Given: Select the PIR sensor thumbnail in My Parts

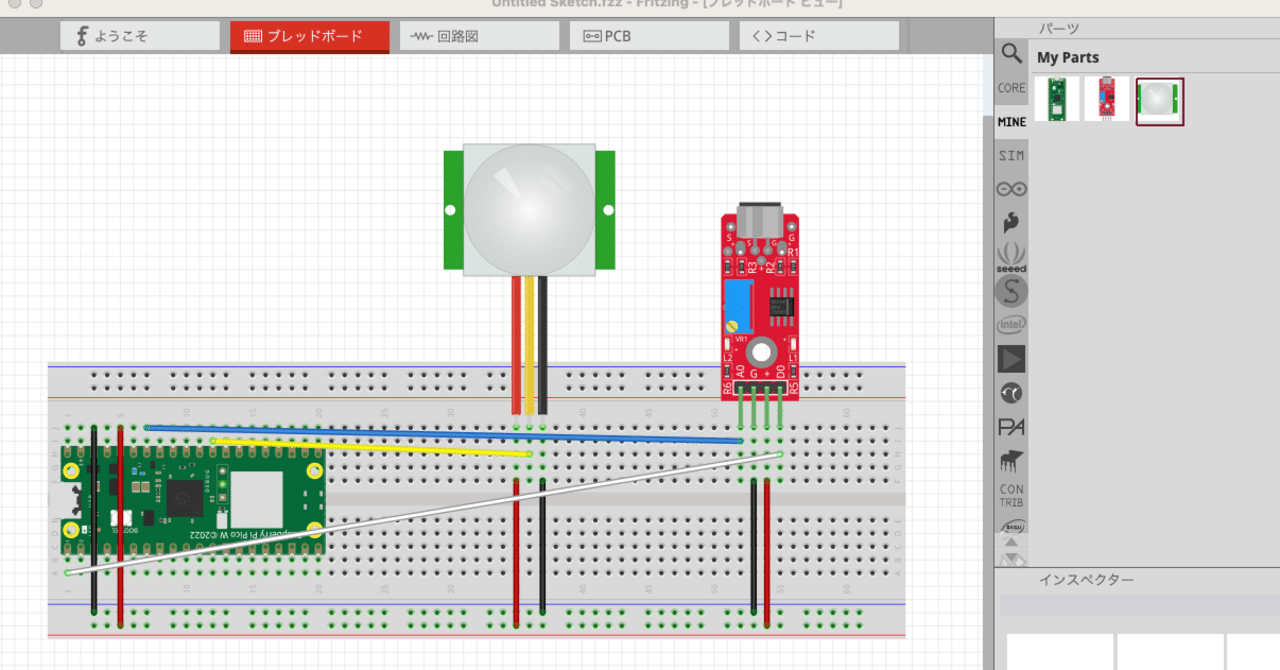Looking at the screenshot, I should pyautogui.click(x=1159, y=99).
